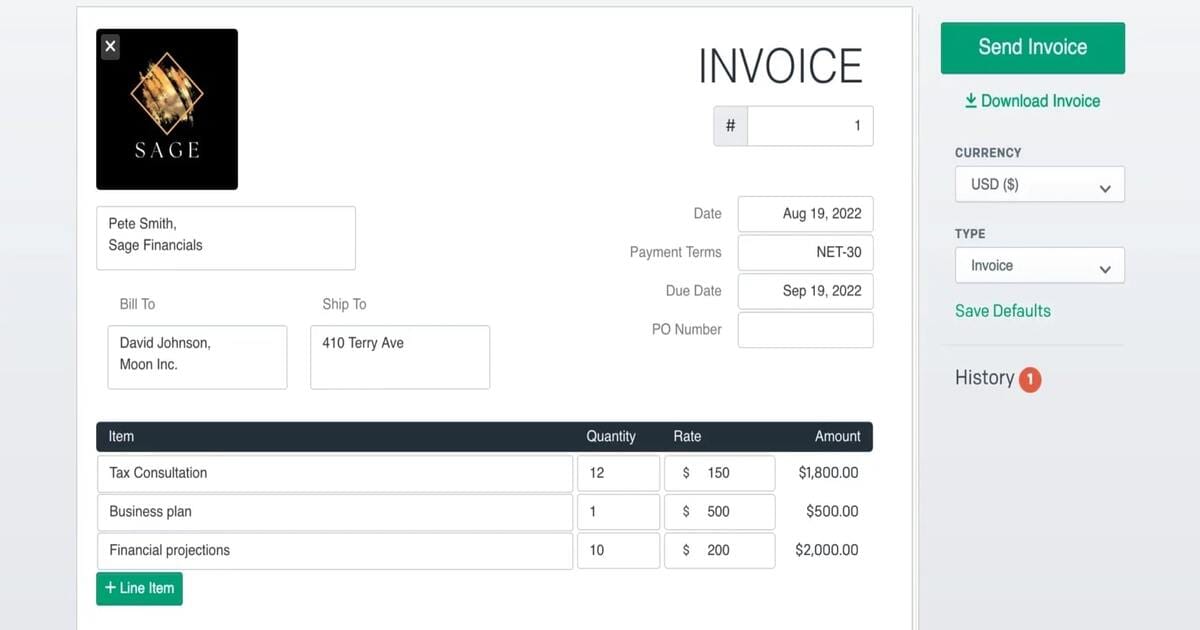1200x630 pixels.
Task: Click the $1,800.00 amount
Action: (x=828, y=473)
